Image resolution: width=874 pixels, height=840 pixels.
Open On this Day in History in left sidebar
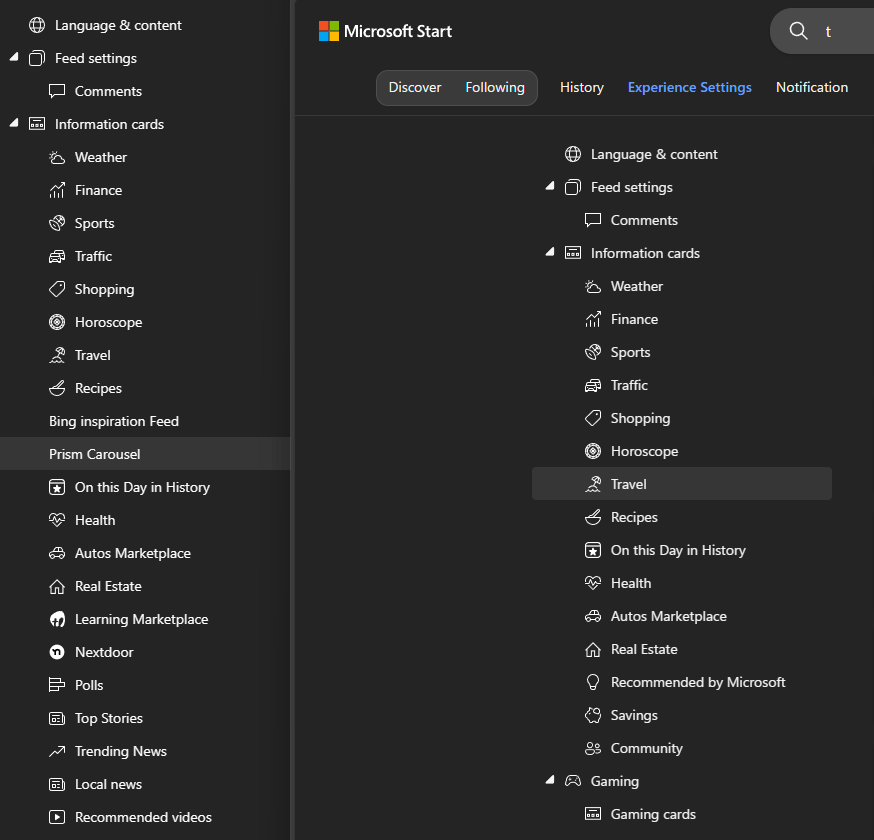coord(143,487)
